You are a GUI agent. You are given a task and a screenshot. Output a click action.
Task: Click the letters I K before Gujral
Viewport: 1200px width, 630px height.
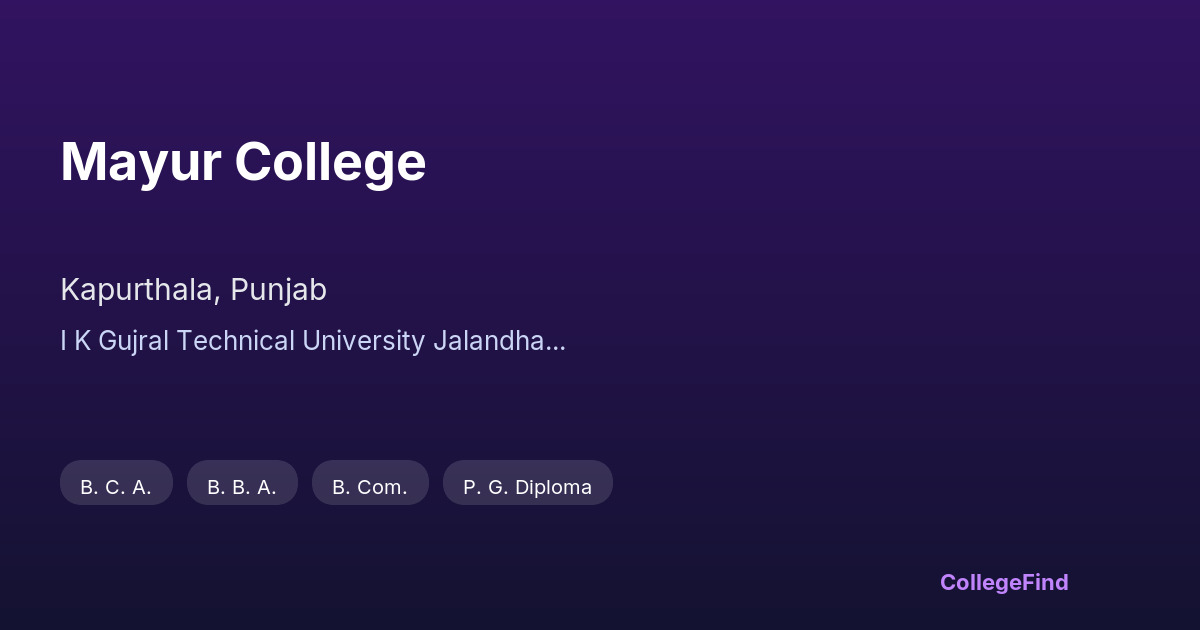75,341
